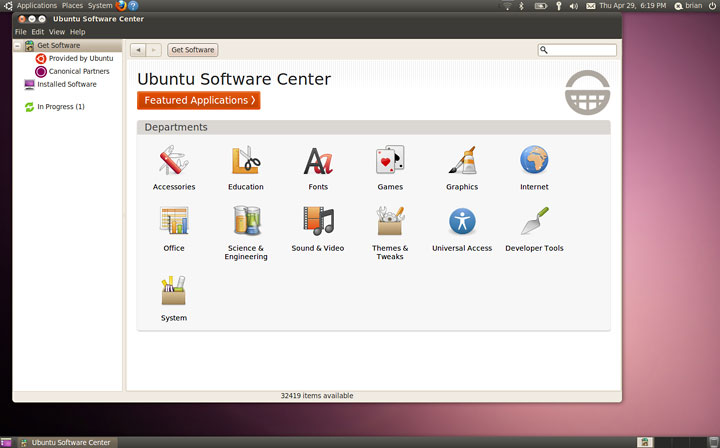Screen dimensions: 720x448
Task: Open the System menu in top panel
Action: tap(100, 6)
